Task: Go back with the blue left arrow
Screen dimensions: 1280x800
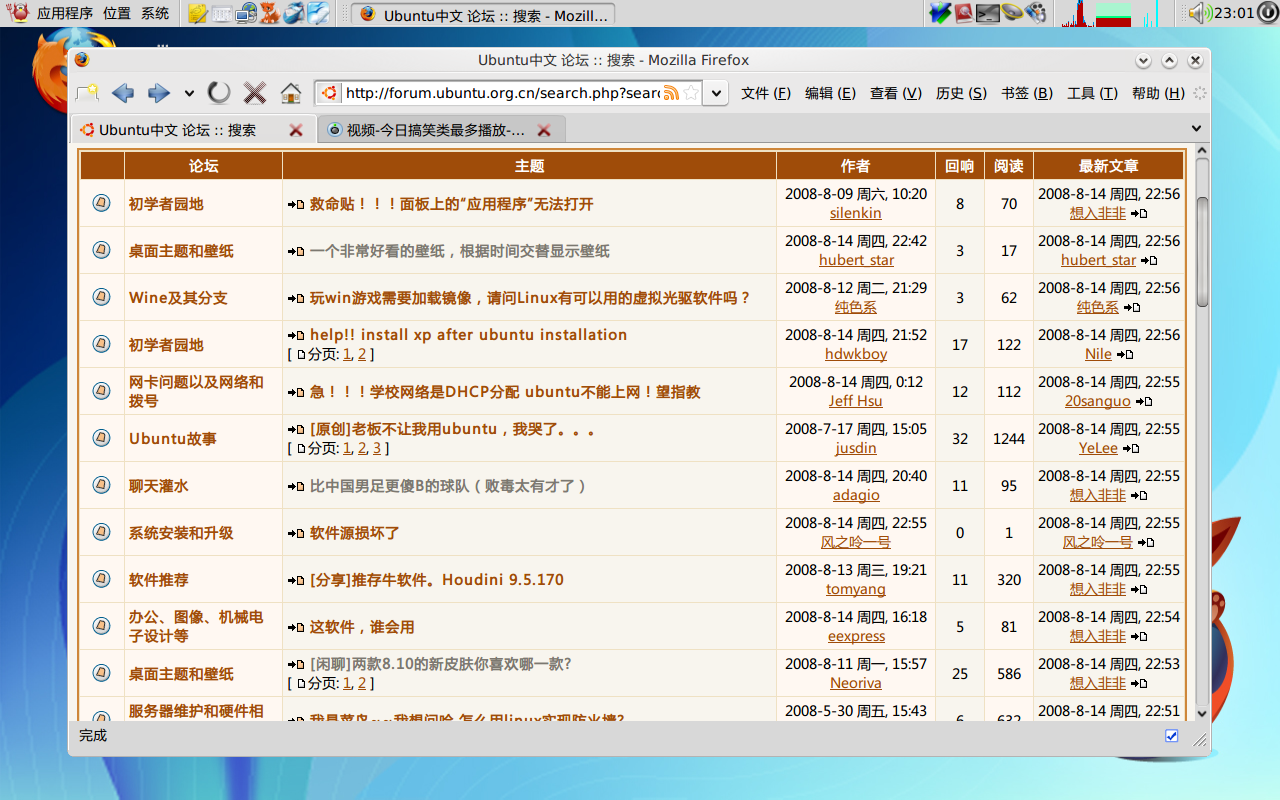Action: [123, 93]
